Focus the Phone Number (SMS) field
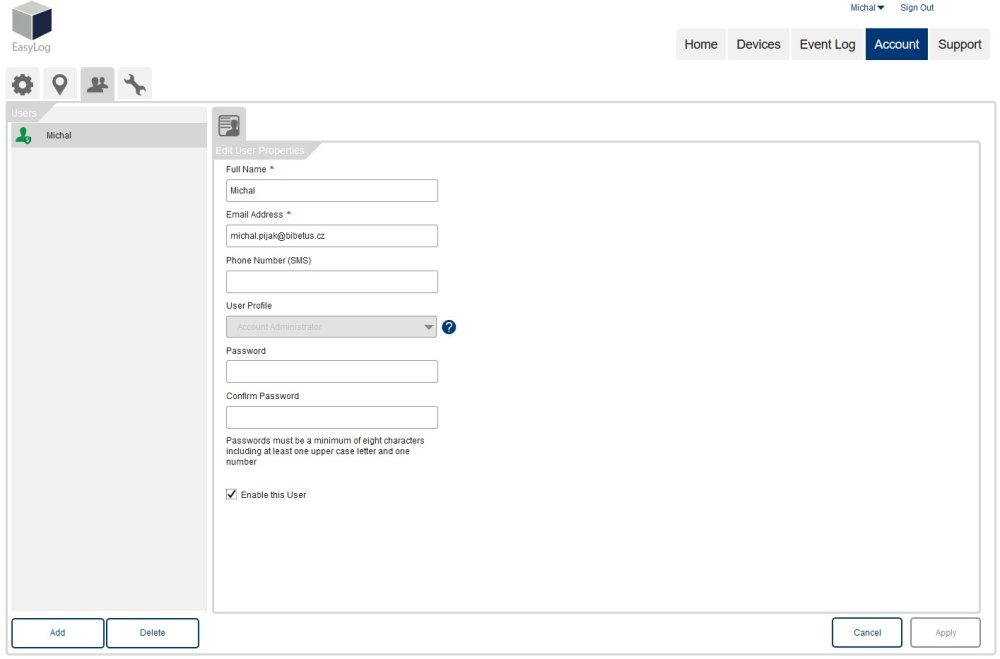This screenshot has height=659, width=1000. click(x=331, y=282)
